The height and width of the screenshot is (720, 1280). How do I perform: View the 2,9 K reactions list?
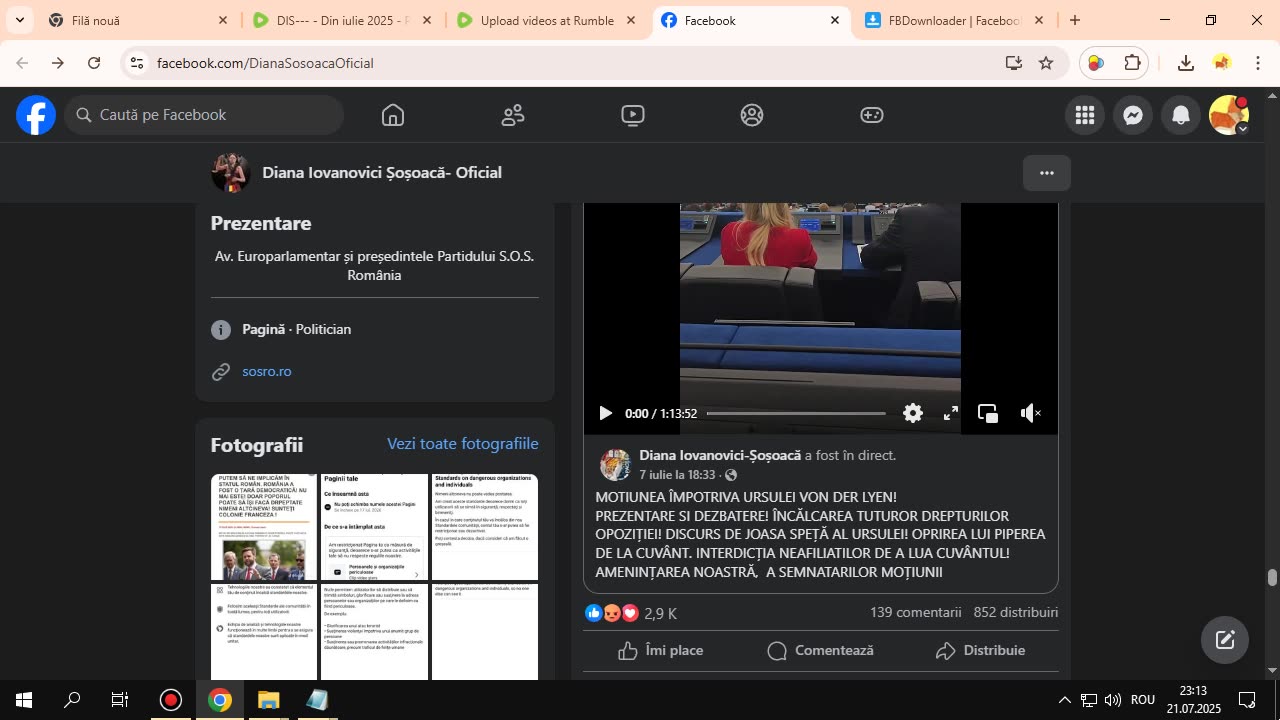click(661, 613)
